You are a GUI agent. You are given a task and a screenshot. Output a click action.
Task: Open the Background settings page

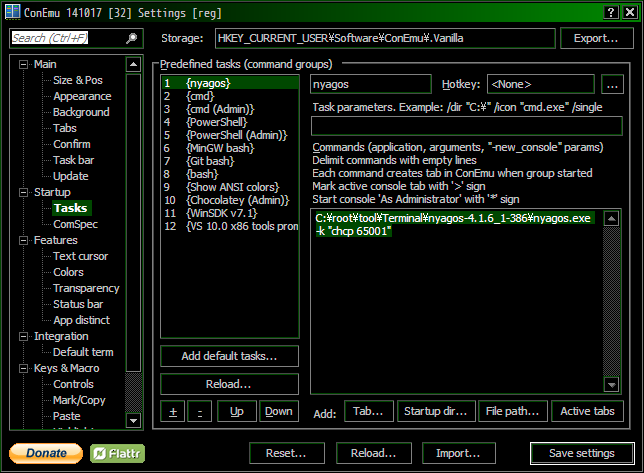(x=81, y=112)
